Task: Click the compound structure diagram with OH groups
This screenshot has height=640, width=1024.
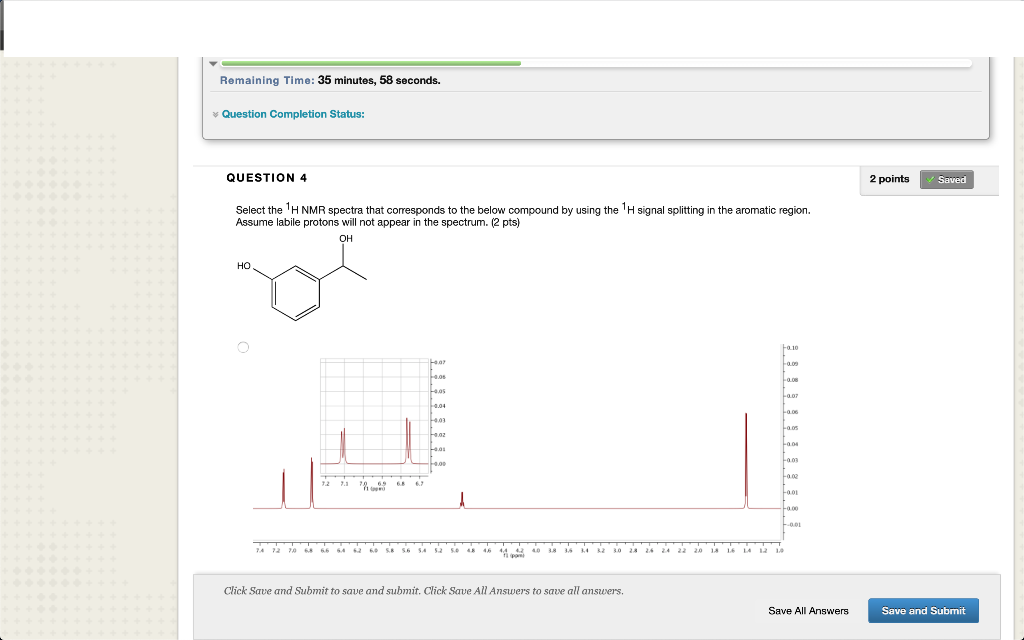Action: click(x=305, y=280)
